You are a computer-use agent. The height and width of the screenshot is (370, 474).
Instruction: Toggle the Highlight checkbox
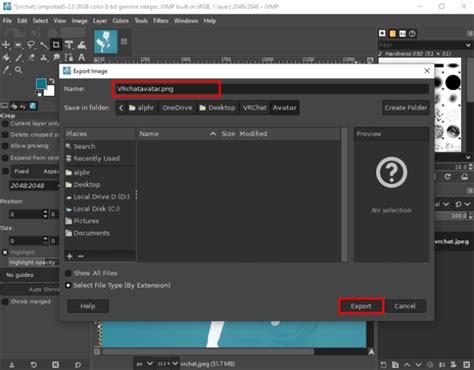tap(5, 252)
